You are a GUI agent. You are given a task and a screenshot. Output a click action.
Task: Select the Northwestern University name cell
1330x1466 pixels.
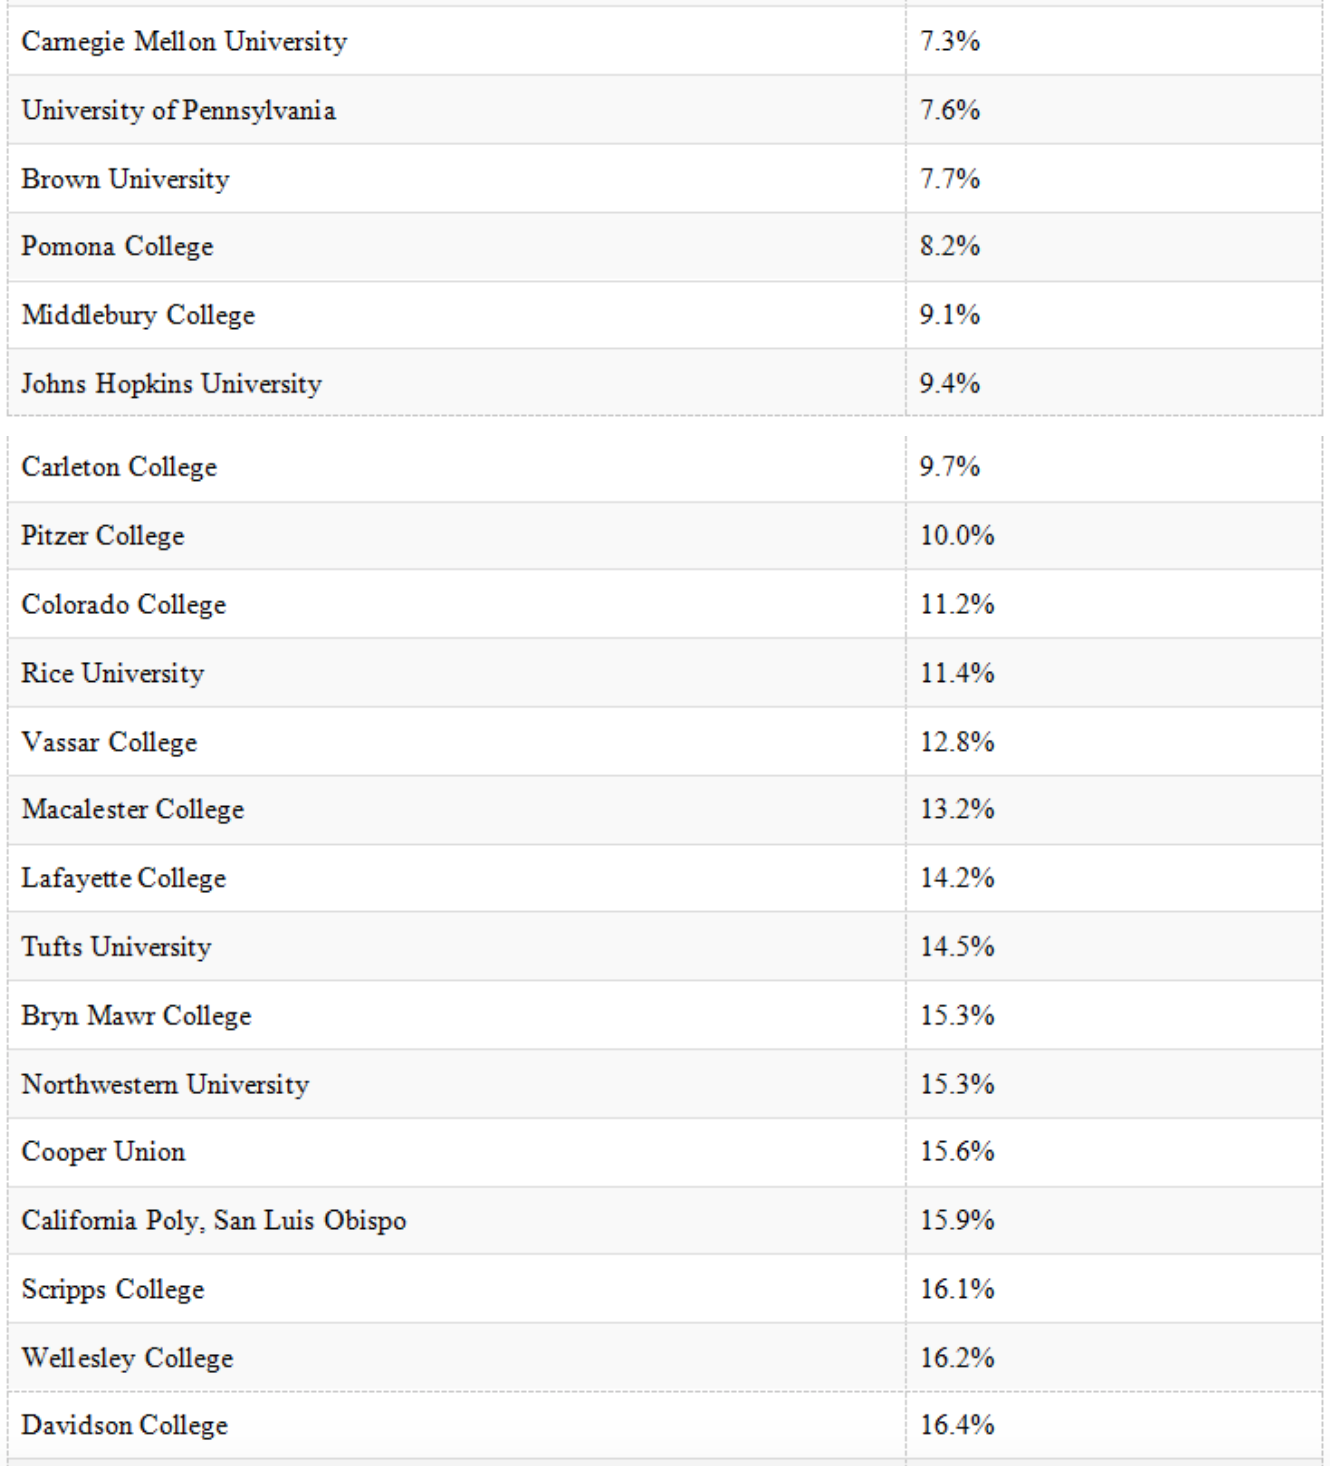click(x=165, y=1085)
